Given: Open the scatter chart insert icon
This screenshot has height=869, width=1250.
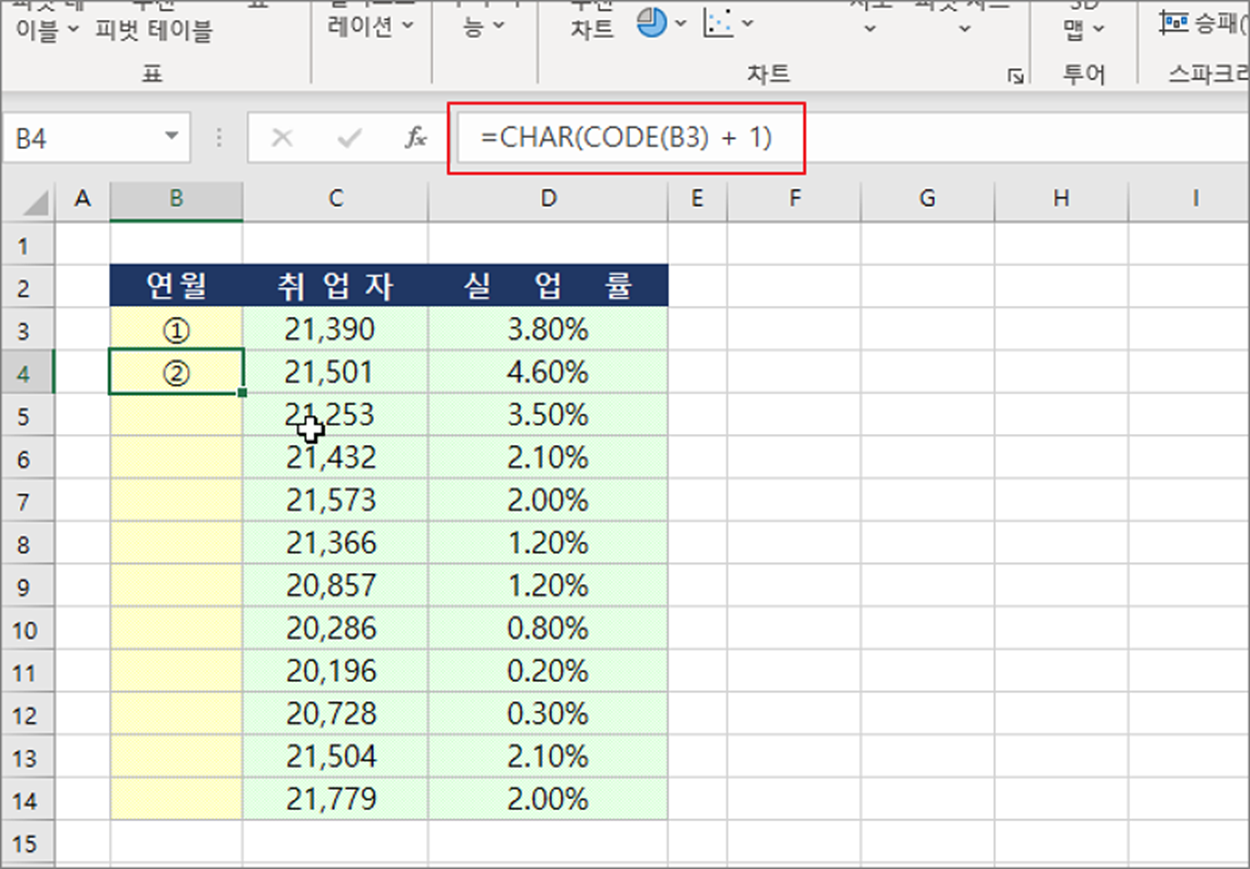Looking at the screenshot, I should point(717,22).
